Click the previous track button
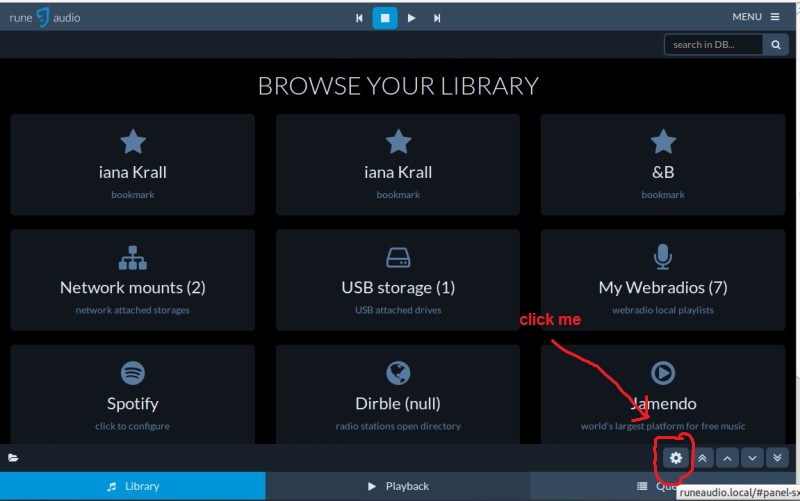The width and height of the screenshot is (800, 501). point(359,18)
